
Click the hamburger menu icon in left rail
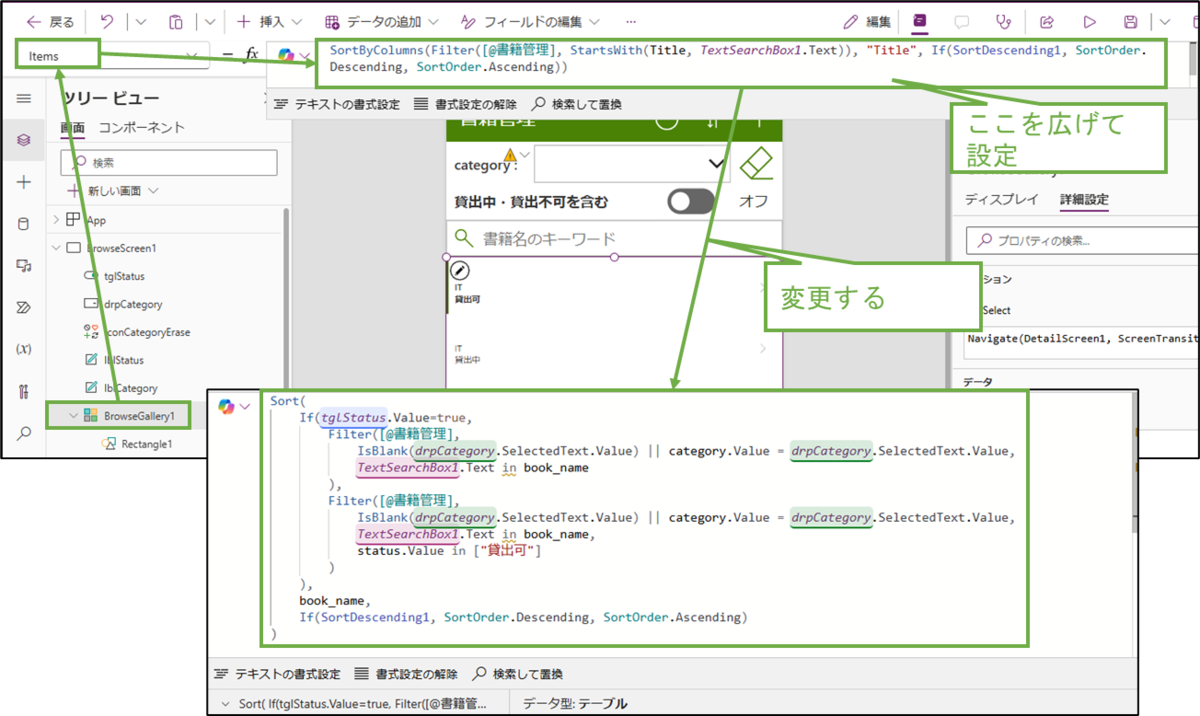24,98
